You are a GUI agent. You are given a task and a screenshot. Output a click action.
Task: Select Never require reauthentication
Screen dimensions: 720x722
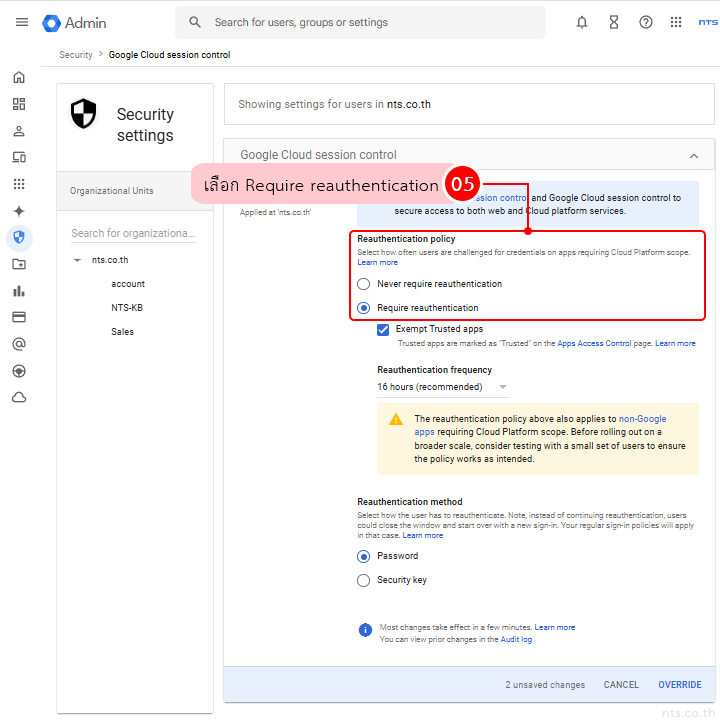click(364, 284)
